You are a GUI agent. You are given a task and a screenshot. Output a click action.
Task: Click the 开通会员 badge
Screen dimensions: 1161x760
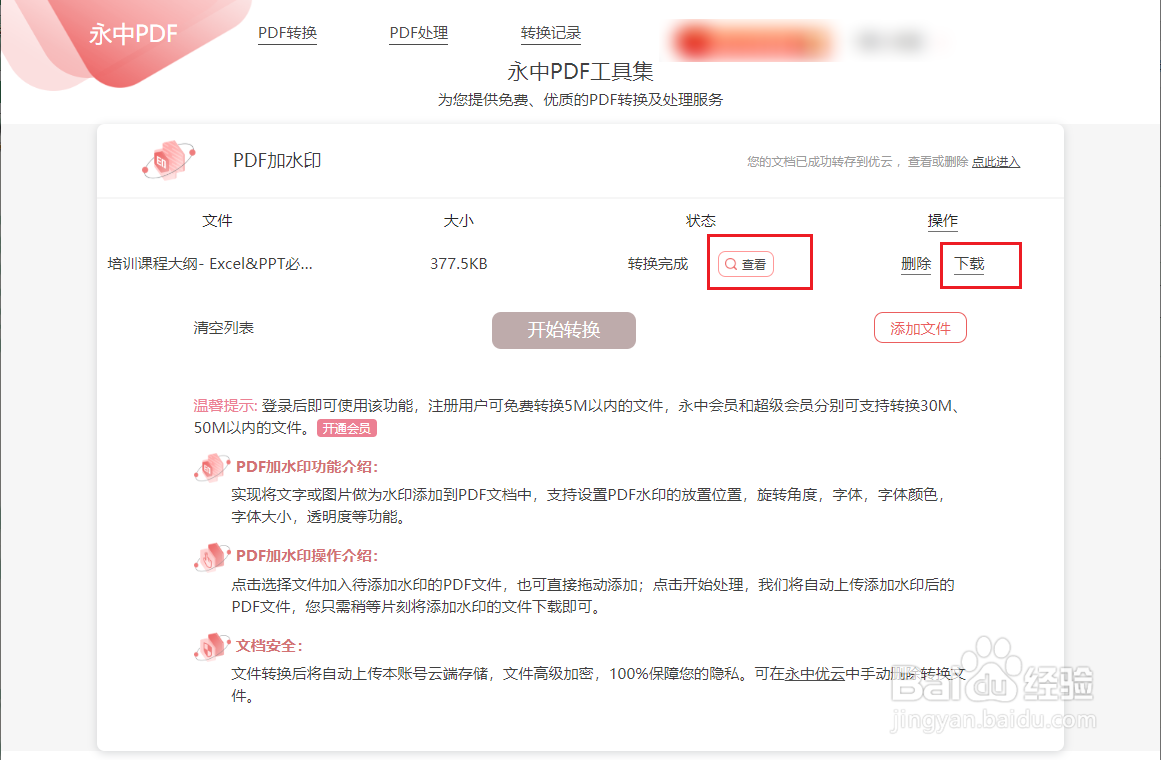click(347, 428)
